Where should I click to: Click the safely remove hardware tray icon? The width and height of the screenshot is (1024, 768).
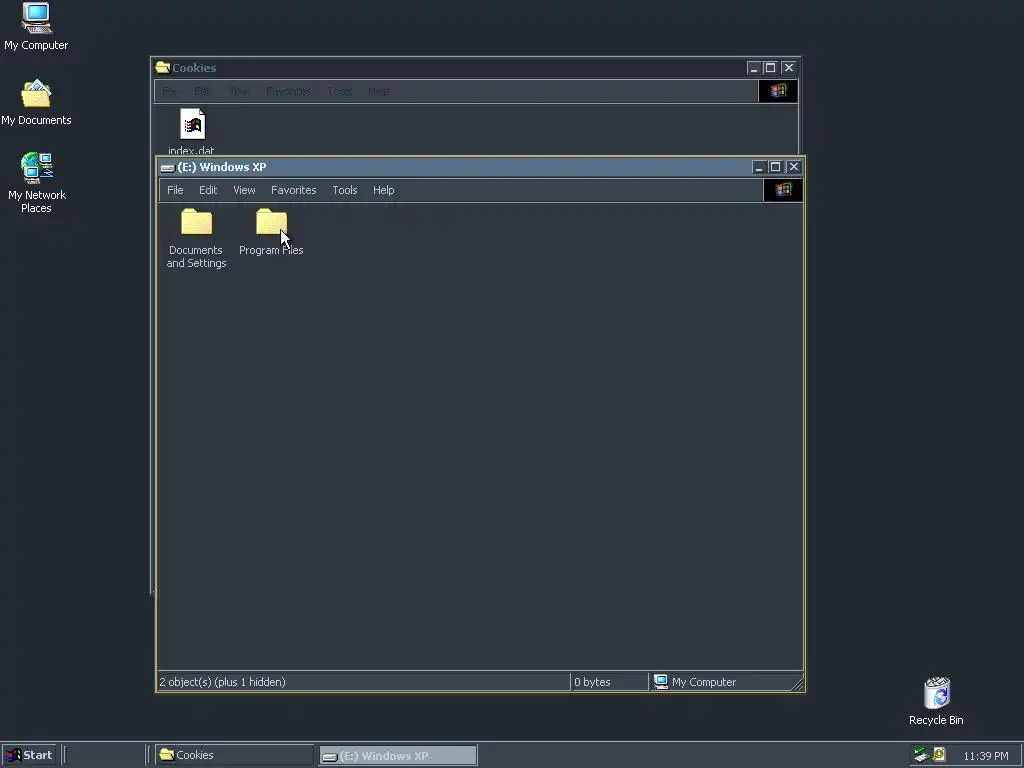(x=921, y=755)
